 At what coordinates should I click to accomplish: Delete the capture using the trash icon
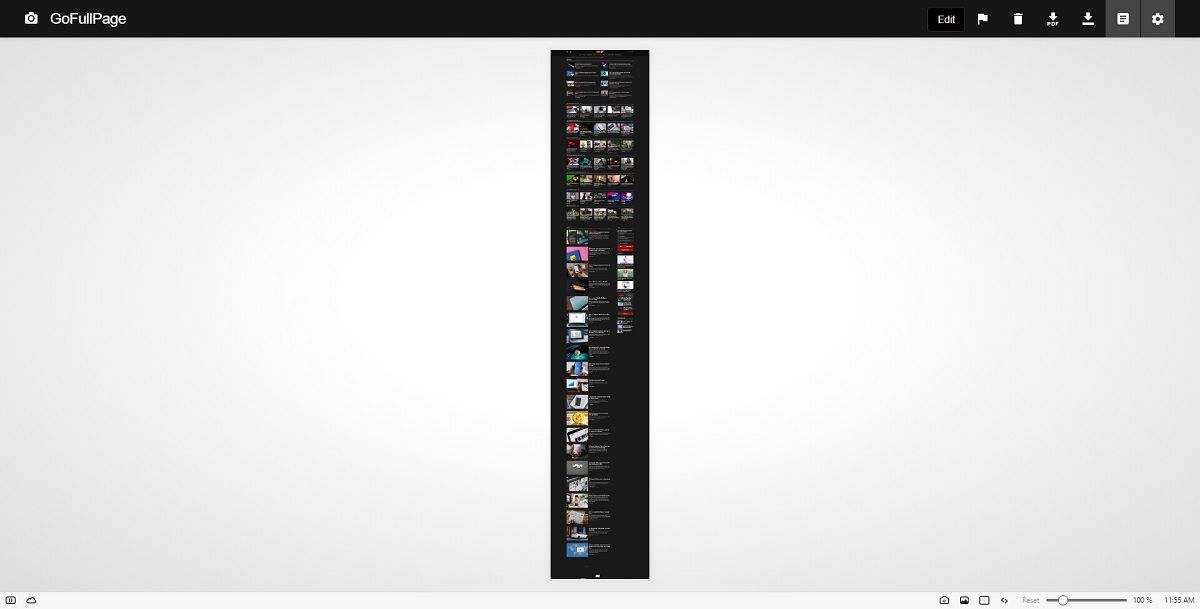pos(1018,19)
